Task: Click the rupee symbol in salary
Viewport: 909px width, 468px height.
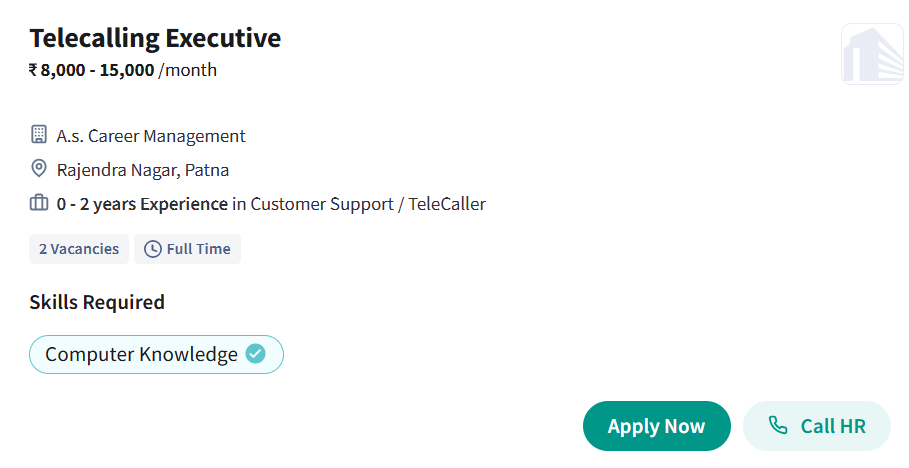Action: (33, 70)
